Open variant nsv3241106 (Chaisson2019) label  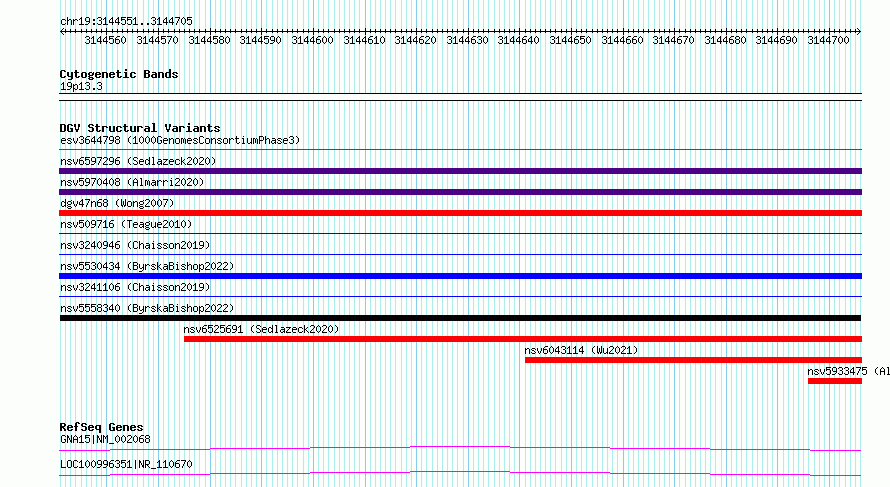coord(135,287)
